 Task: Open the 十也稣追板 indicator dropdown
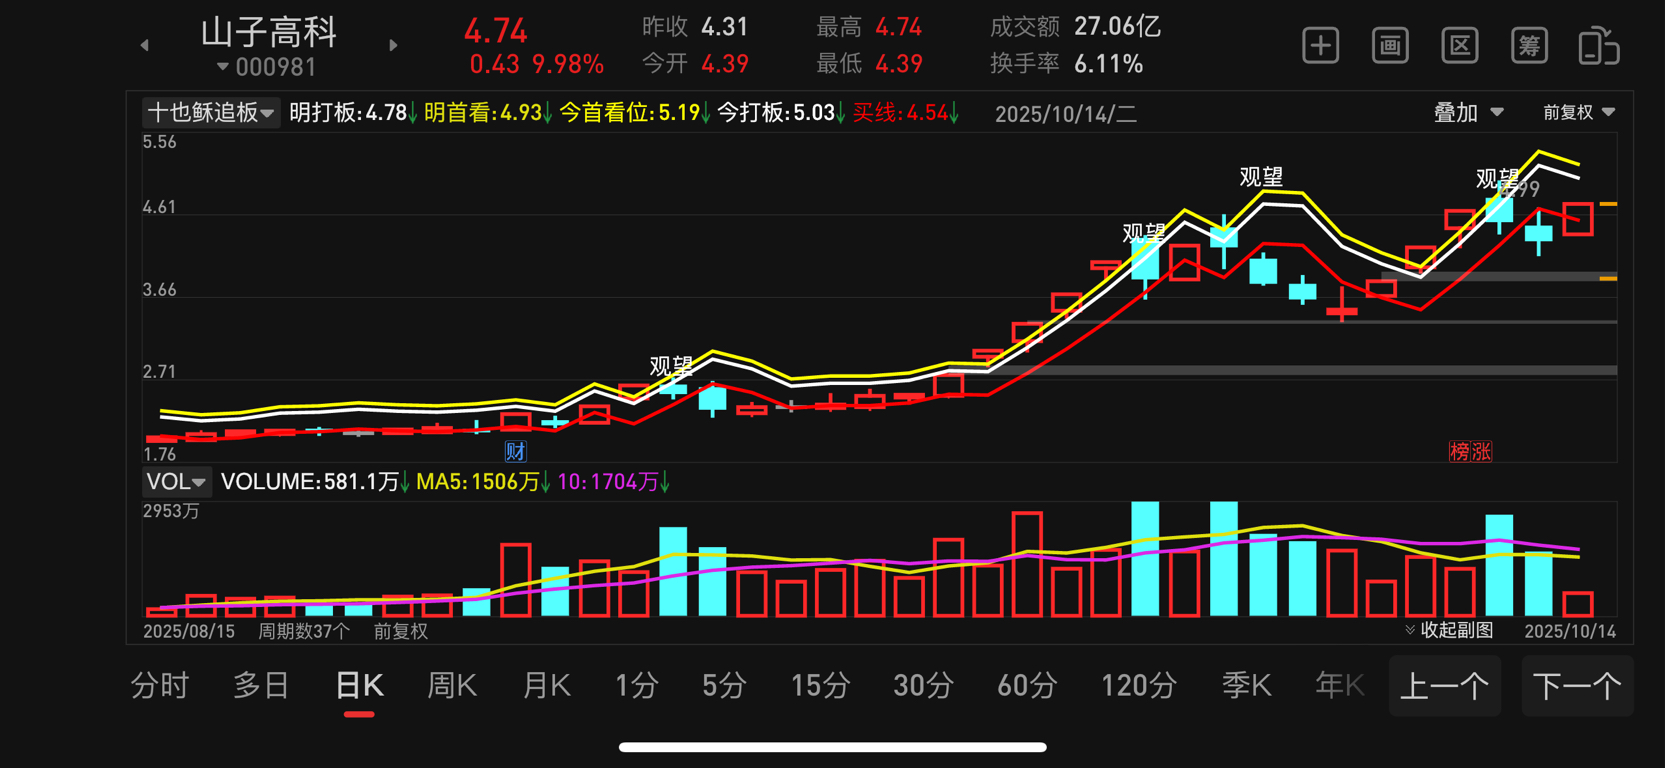[x=210, y=112]
